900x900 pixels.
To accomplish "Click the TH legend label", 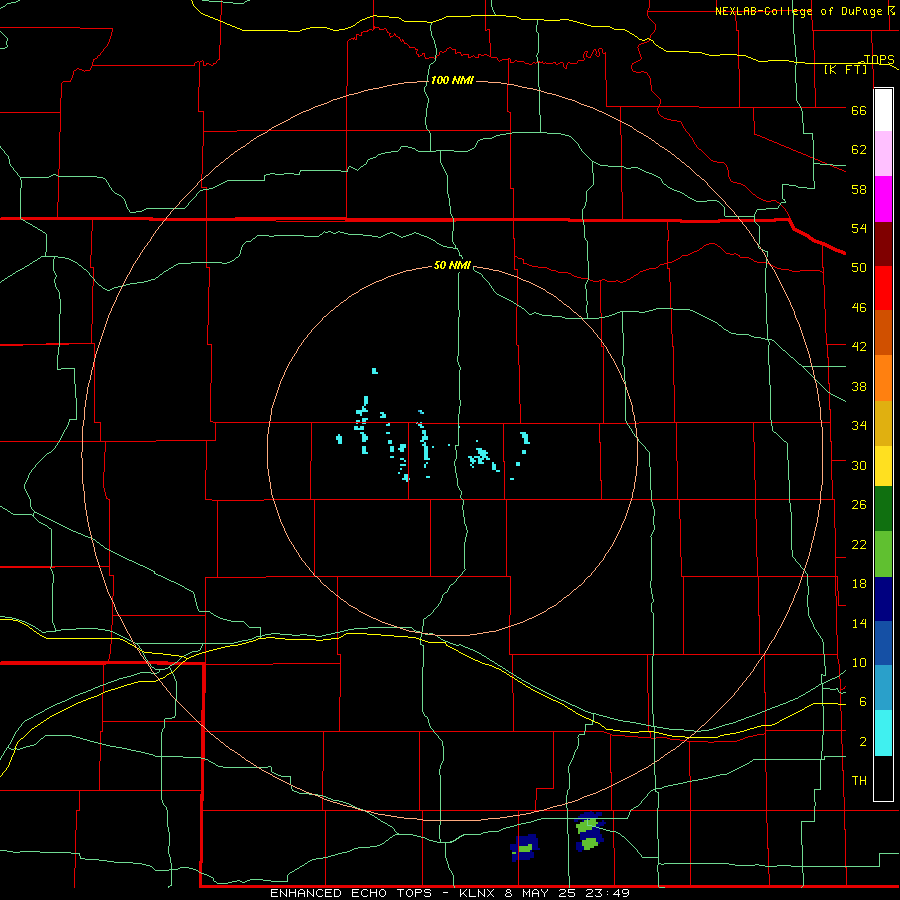I will [x=859, y=781].
